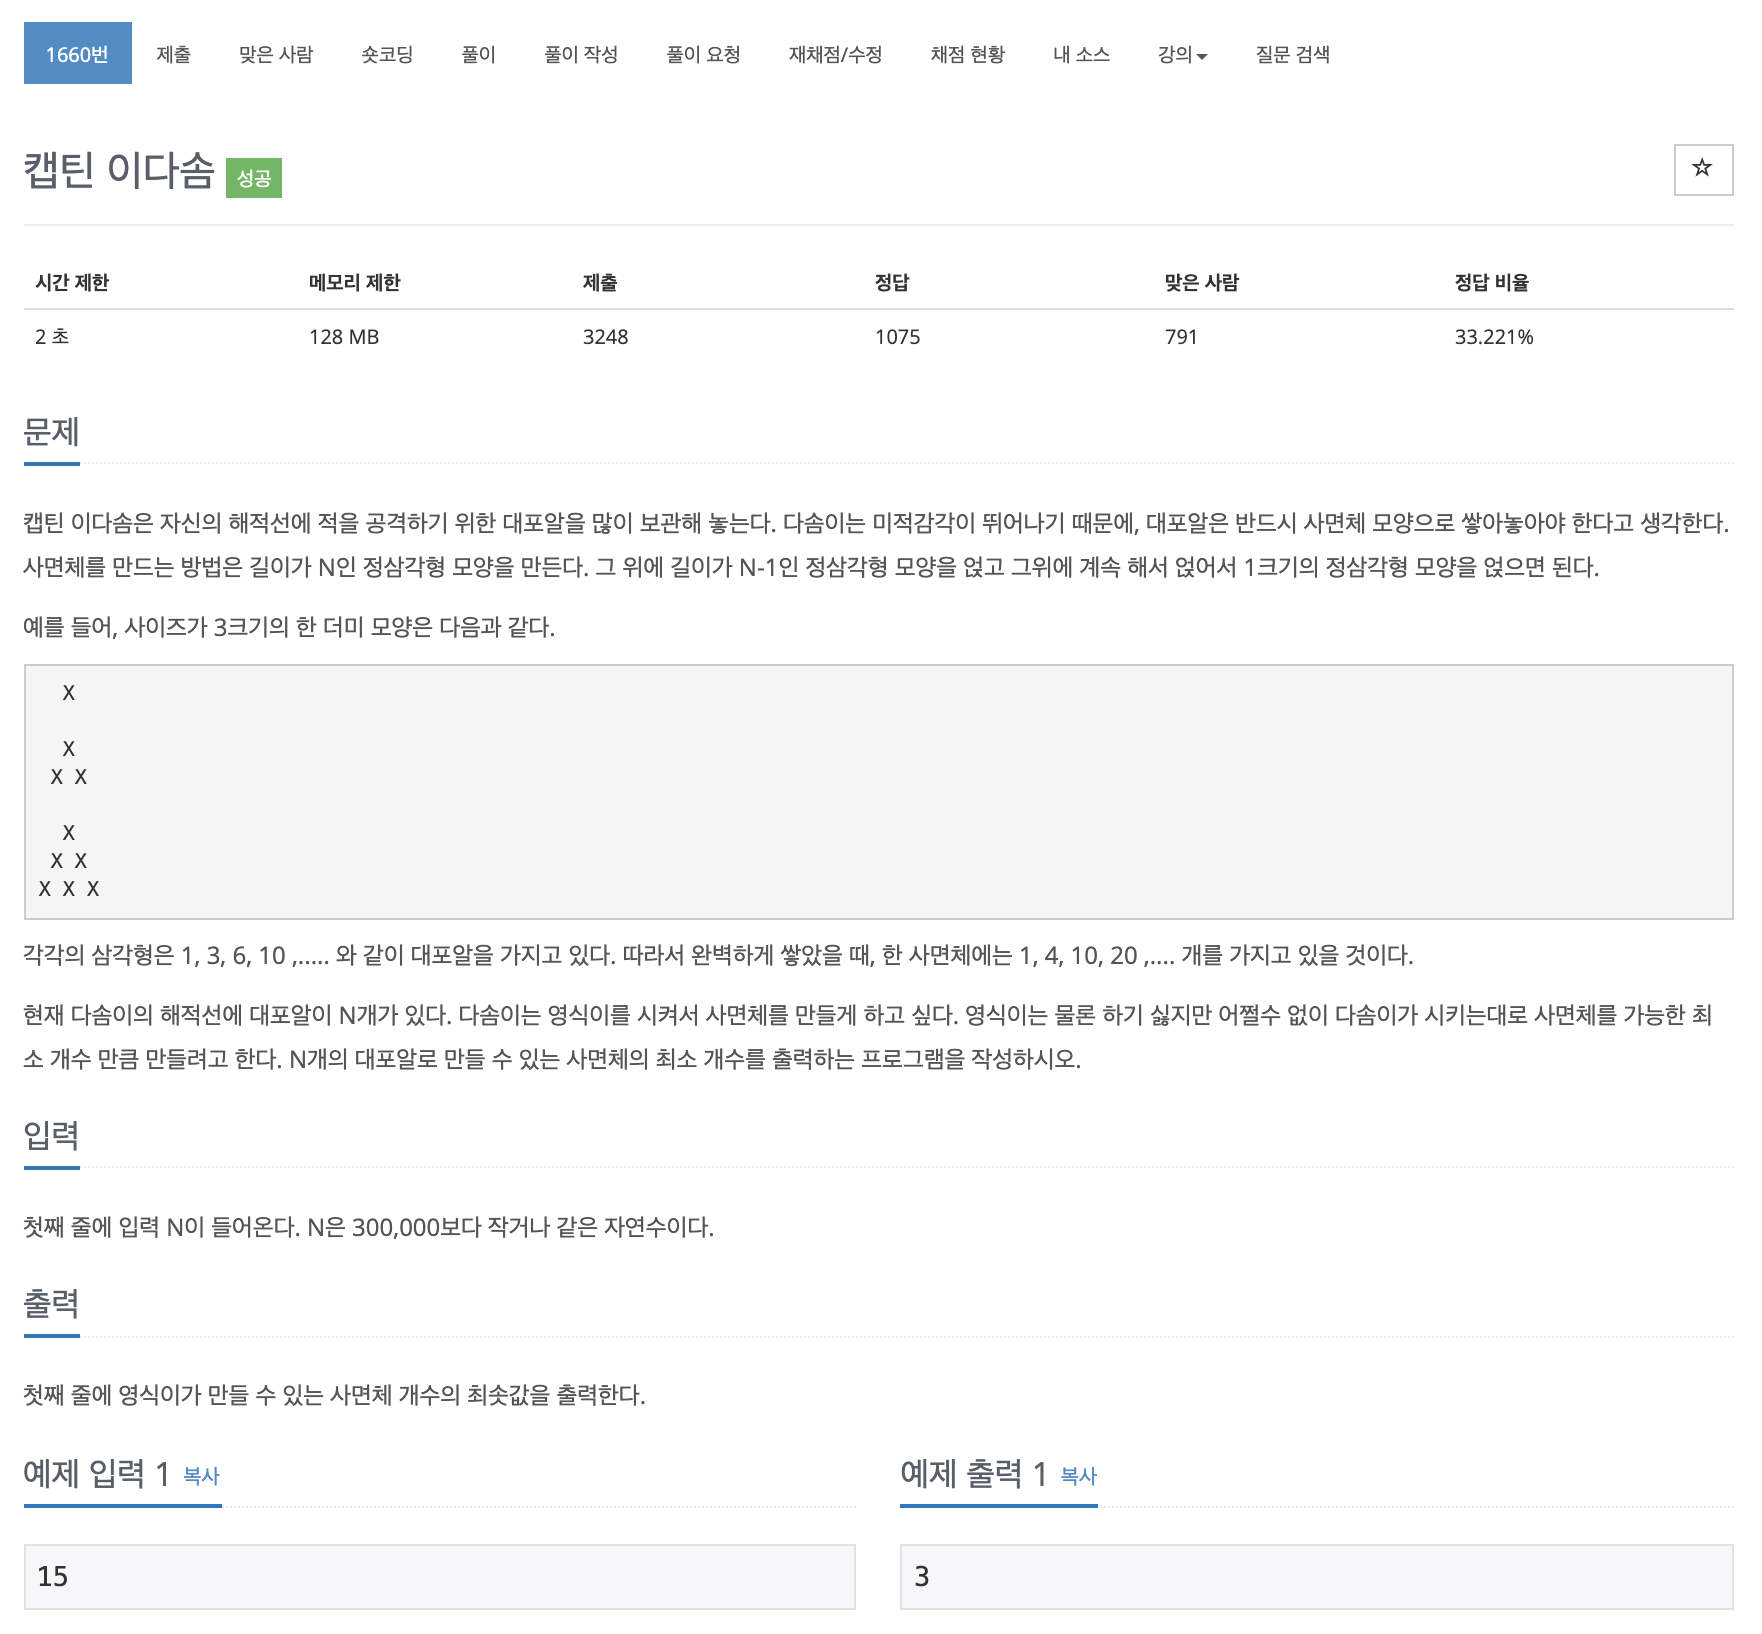The image size is (1762, 1634).
Task: Open the 풀이 작성 tab
Action: 581,54
